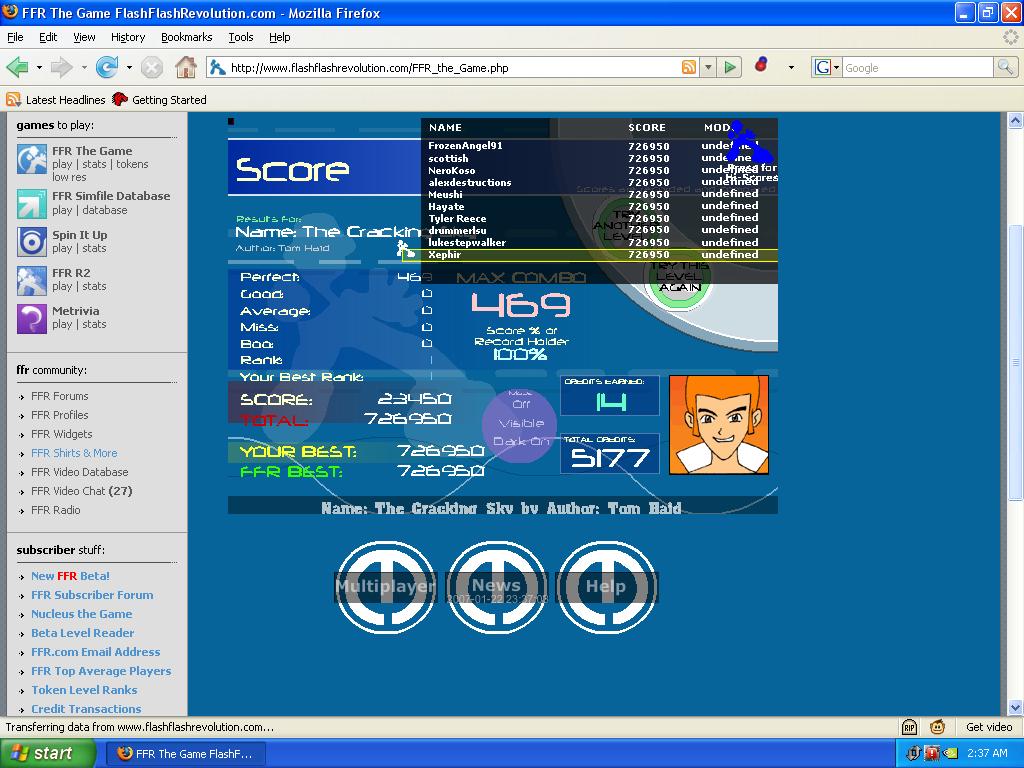
Task: Reload the page with the refresh icon
Action: coord(106,67)
